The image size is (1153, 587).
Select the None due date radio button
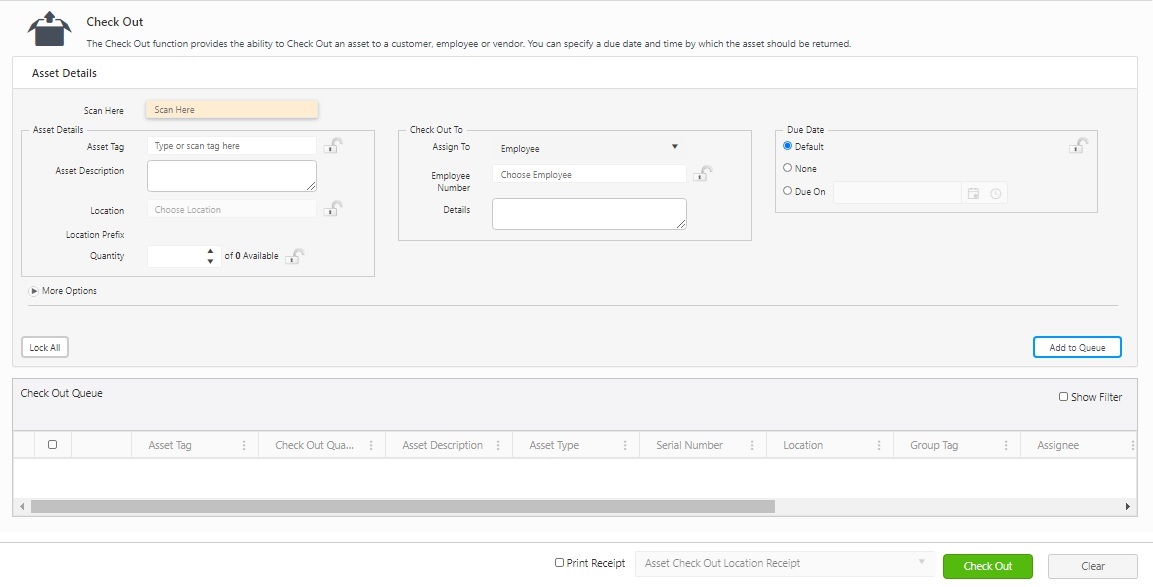[788, 168]
